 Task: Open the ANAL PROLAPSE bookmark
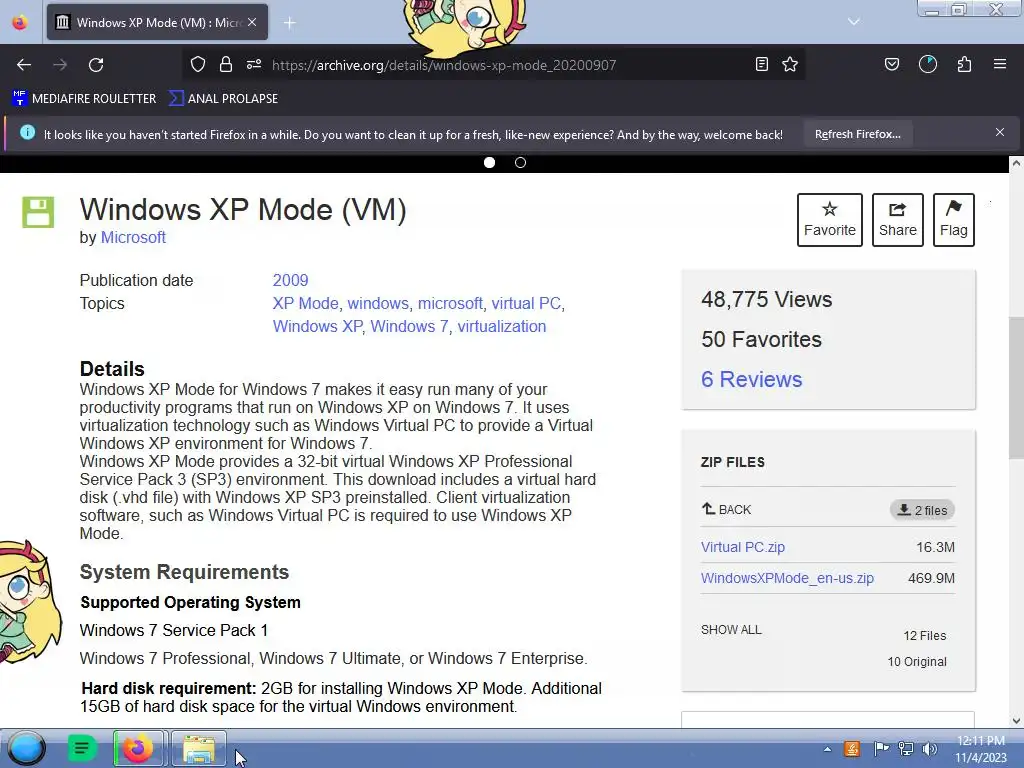pyautogui.click(x=223, y=99)
